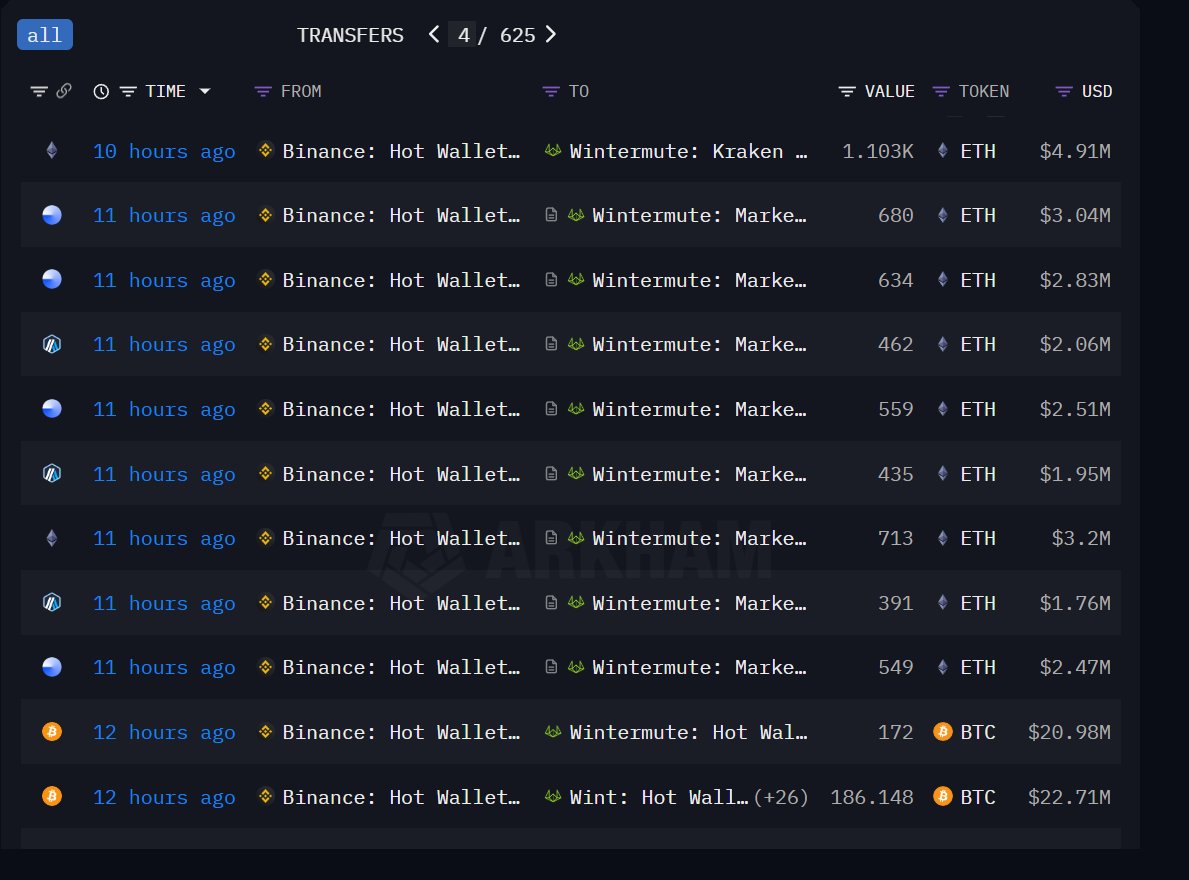
Task: Click the value '559'
Action: (896, 409)
